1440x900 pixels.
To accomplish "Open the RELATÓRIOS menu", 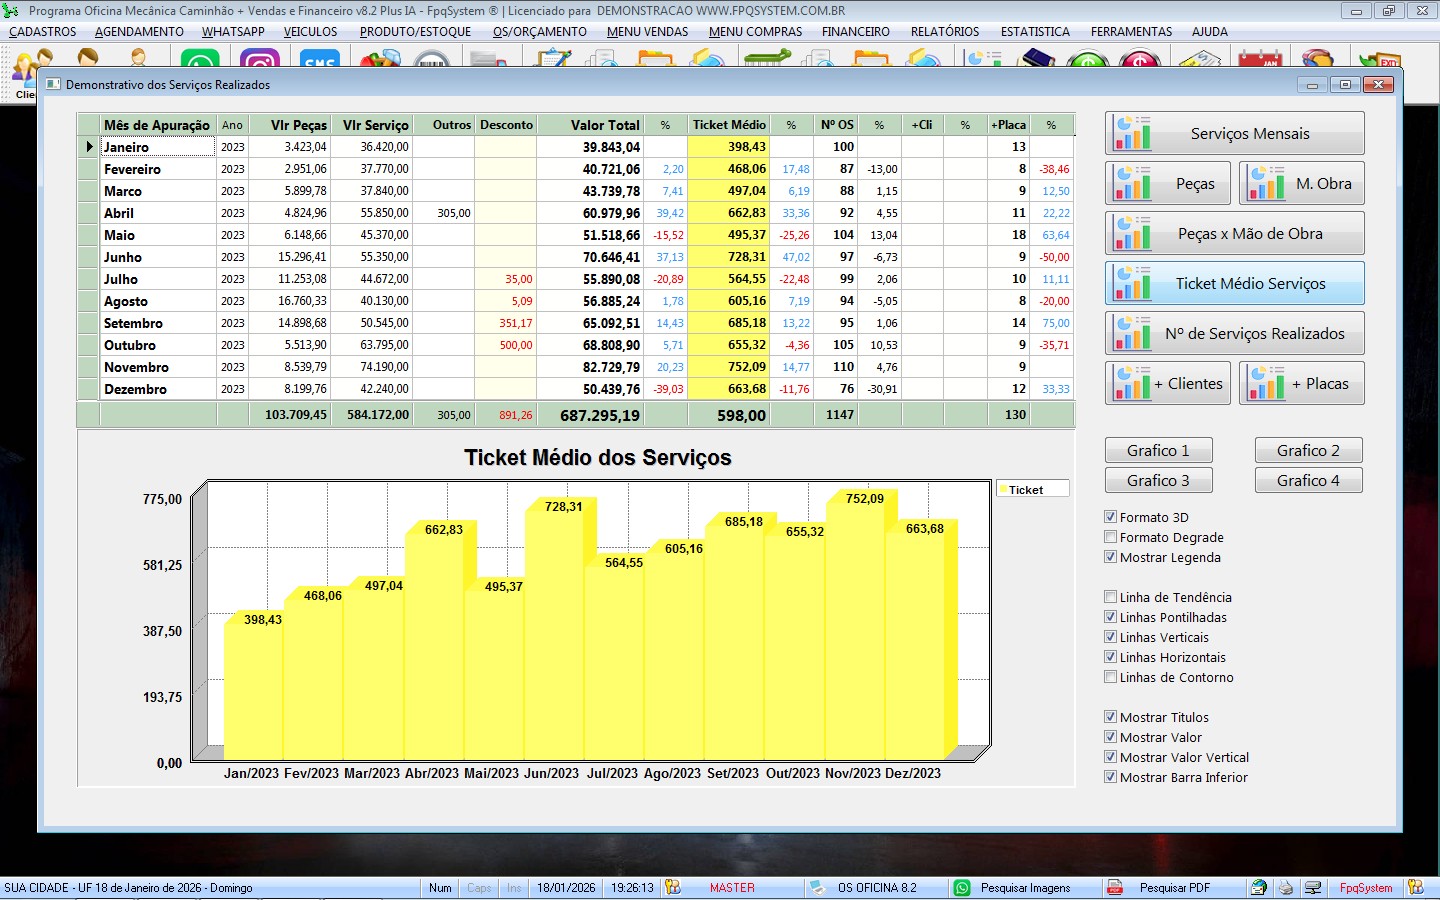I will tap(944, 32).
